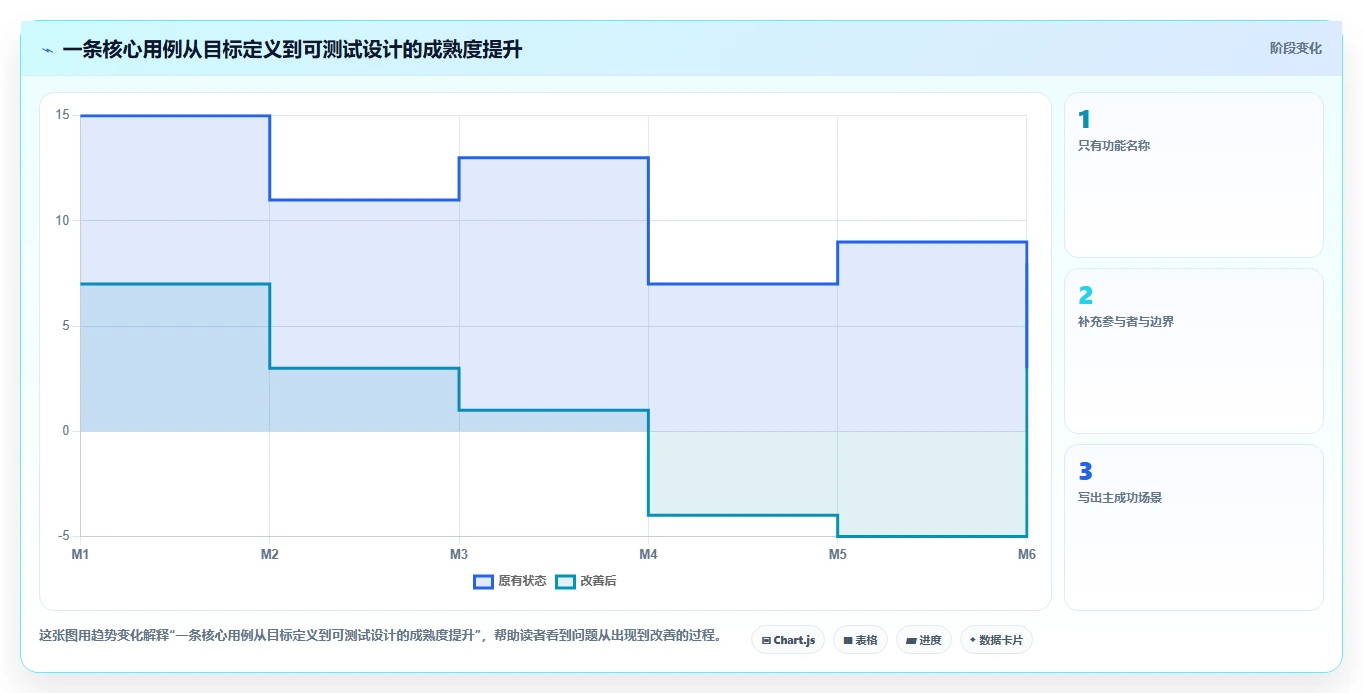Click the blue 原有状态 legend color box
1363x693 pixels.
[483, 581]
